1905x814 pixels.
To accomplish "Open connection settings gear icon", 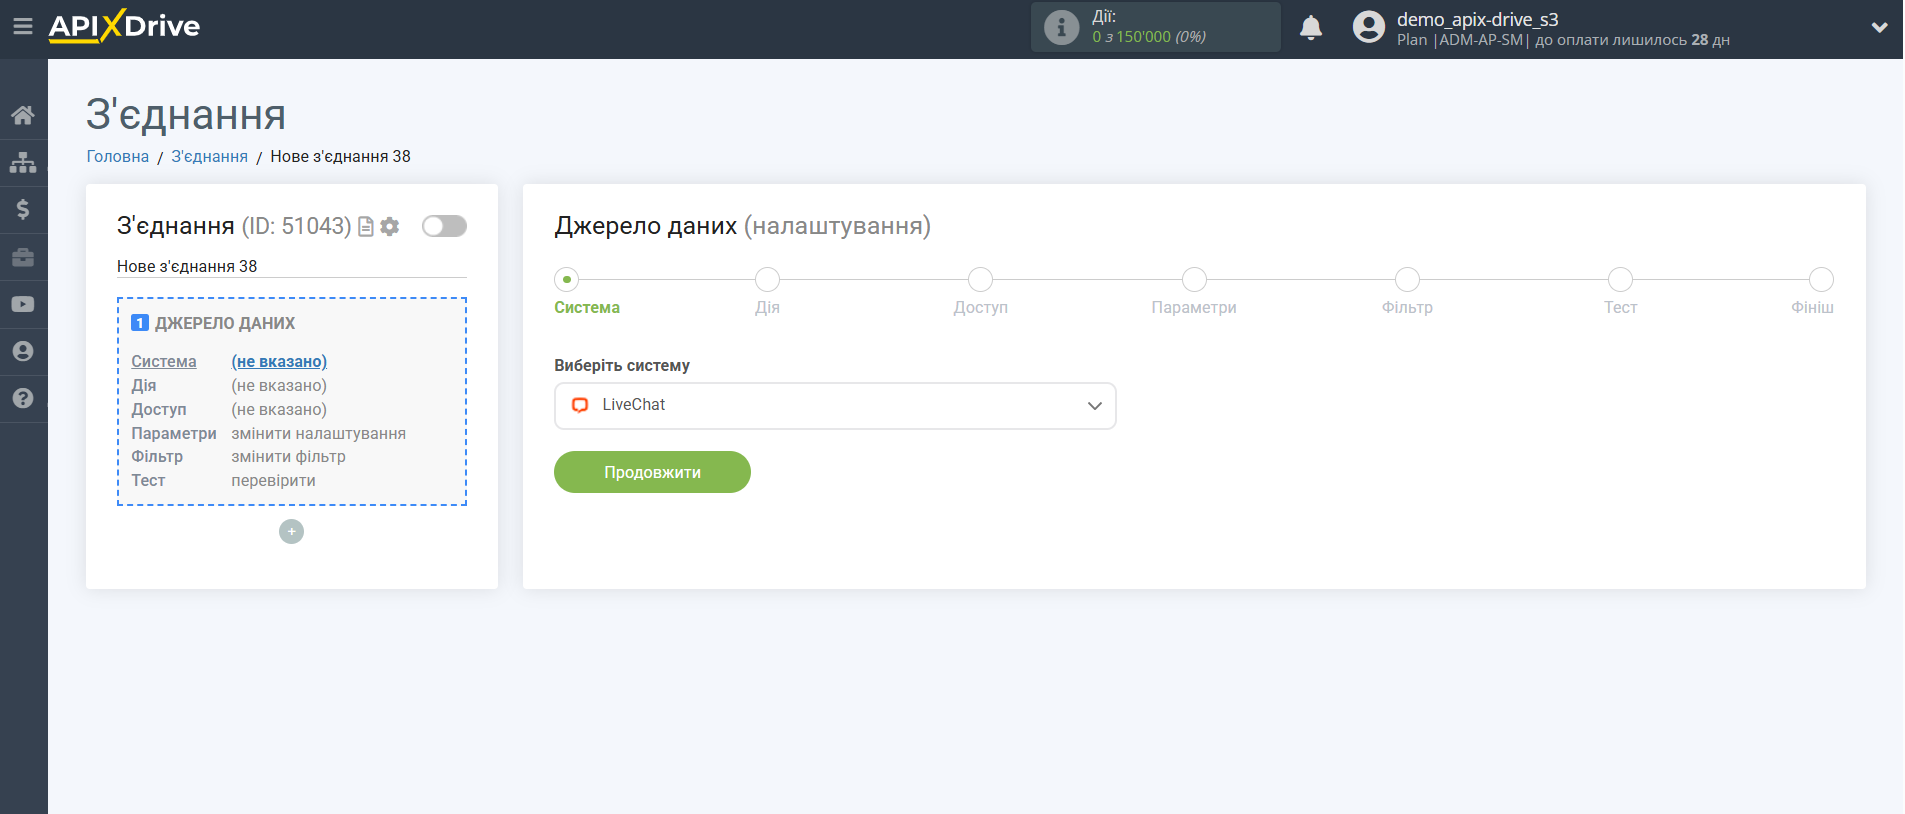I will 390,227.
